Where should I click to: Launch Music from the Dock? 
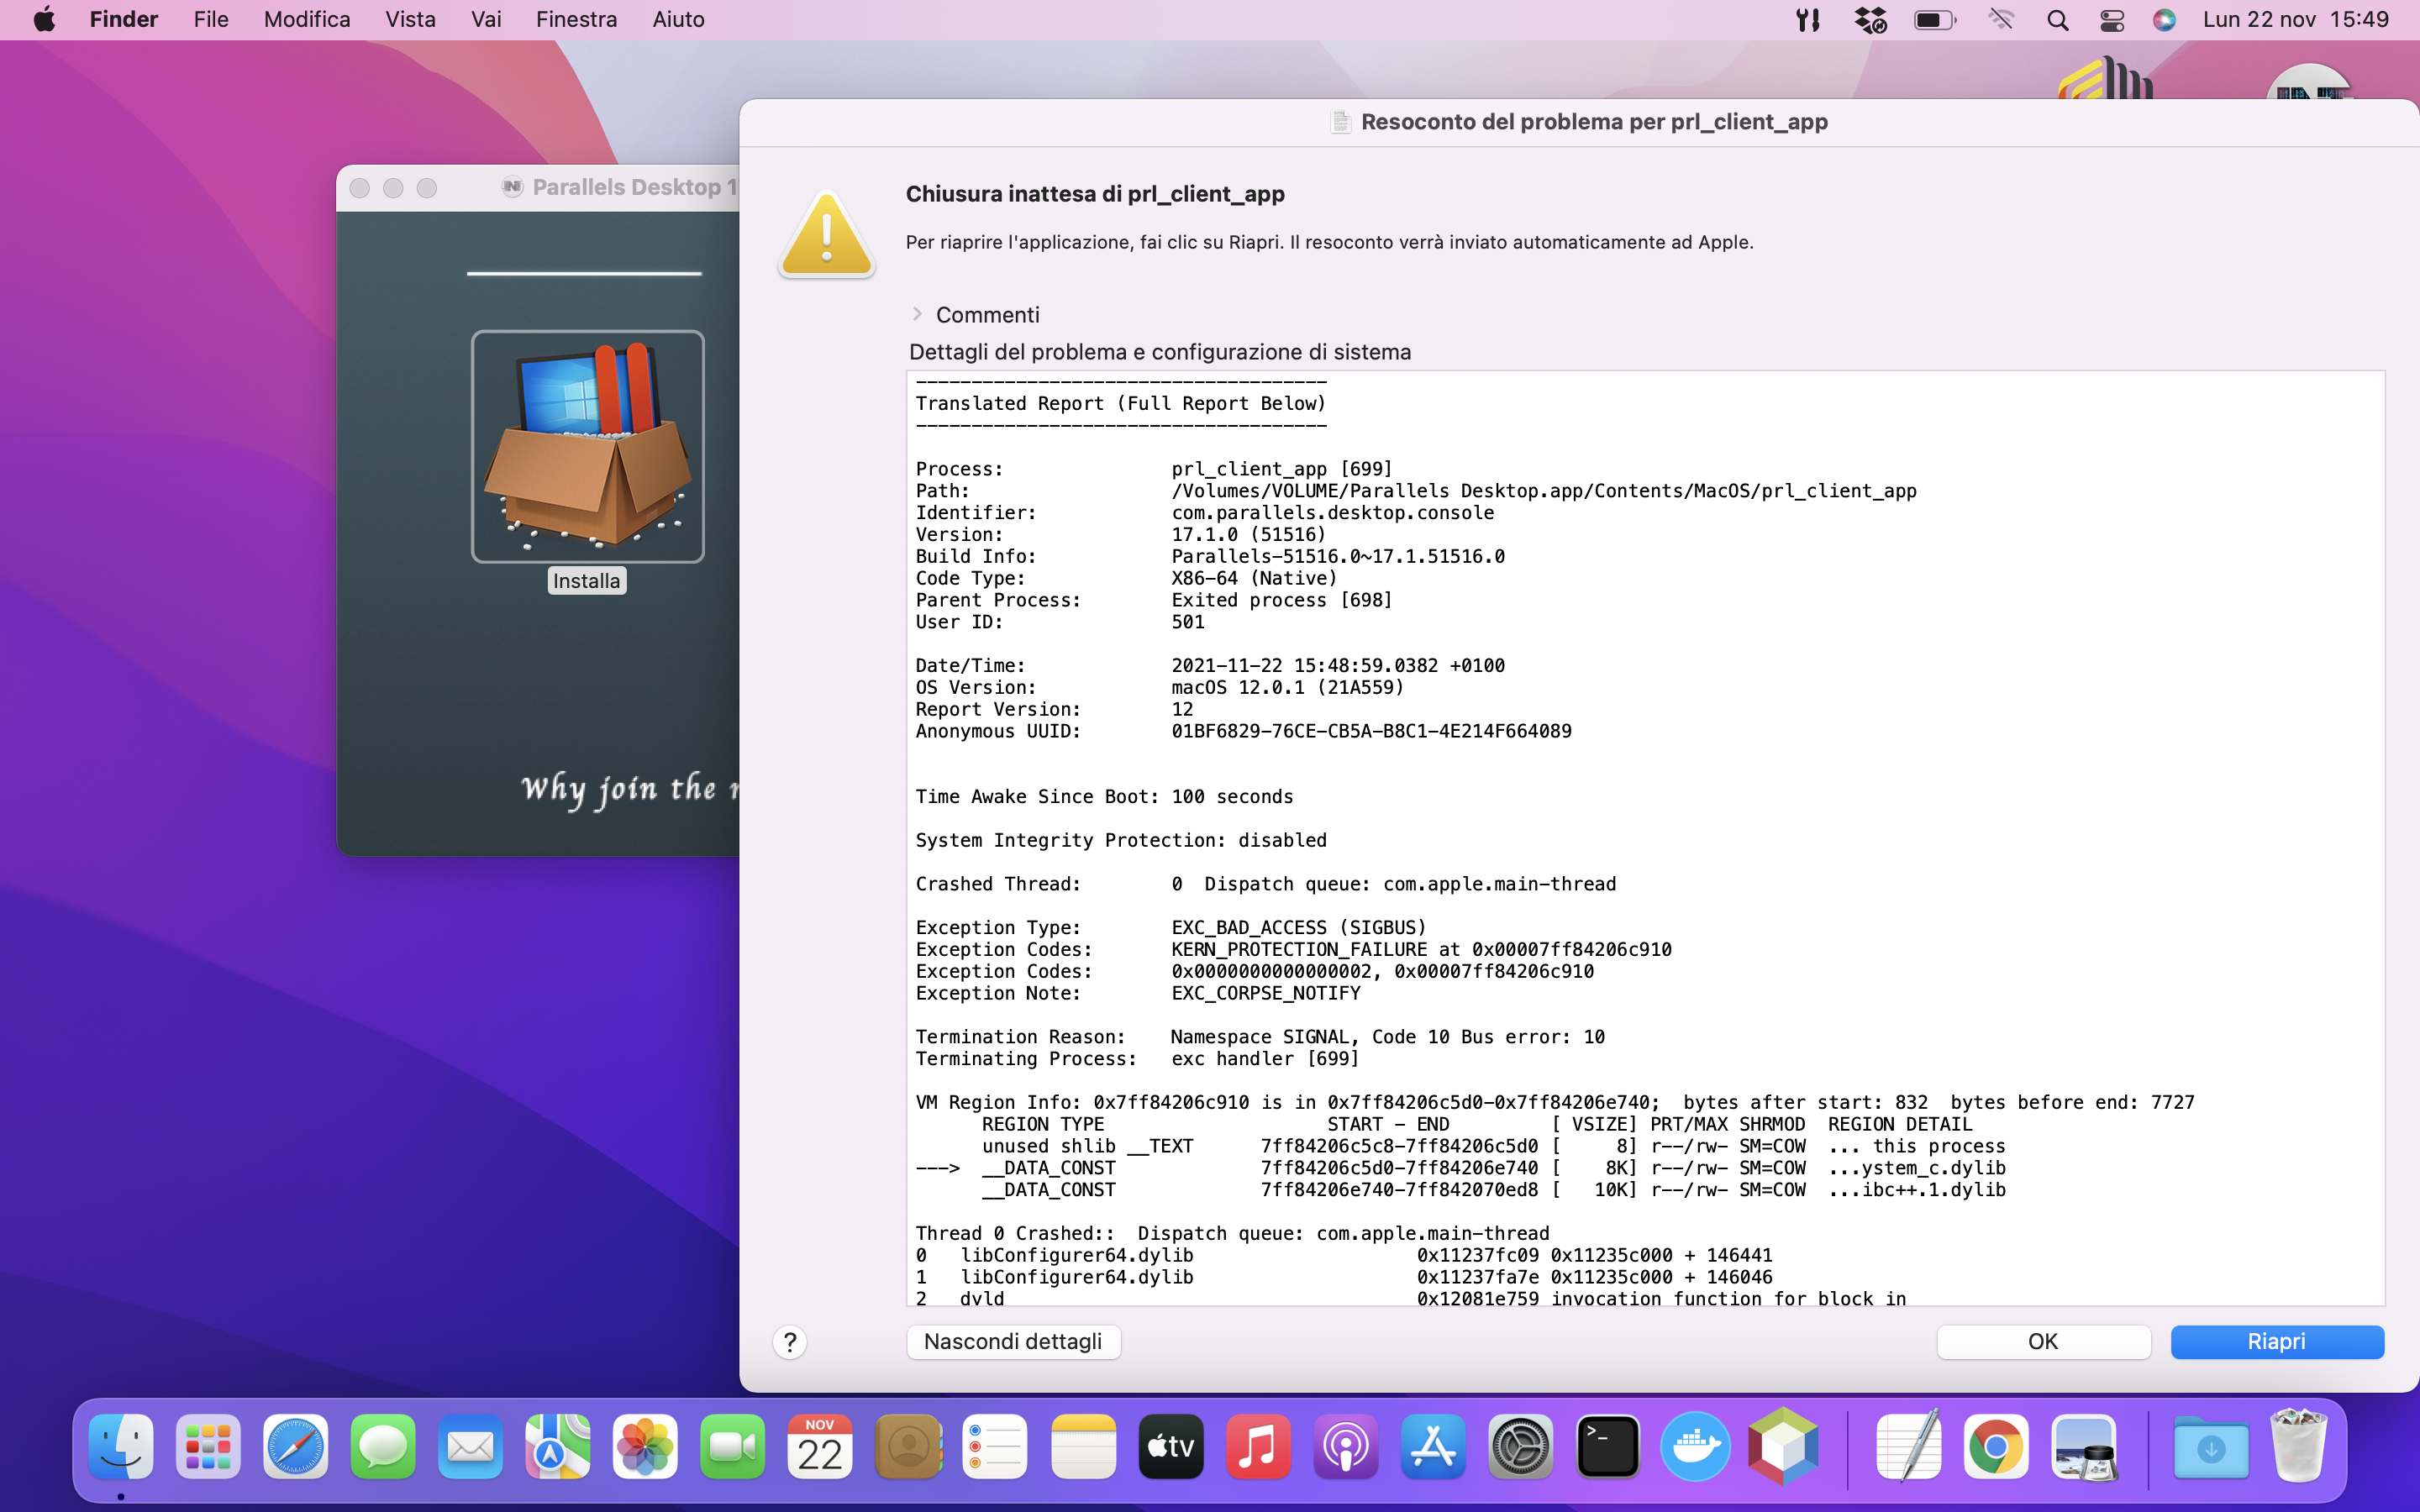pyautogui.click(x=1258, y=1446)
